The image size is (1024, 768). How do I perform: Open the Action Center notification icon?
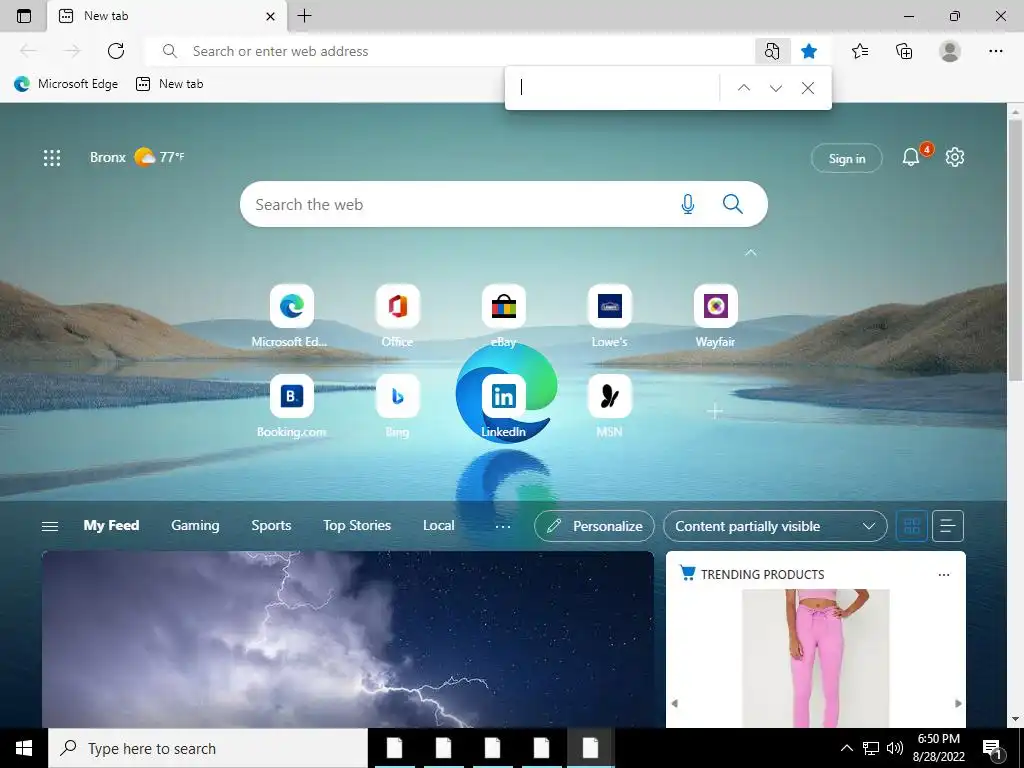[x=993, y=748]
